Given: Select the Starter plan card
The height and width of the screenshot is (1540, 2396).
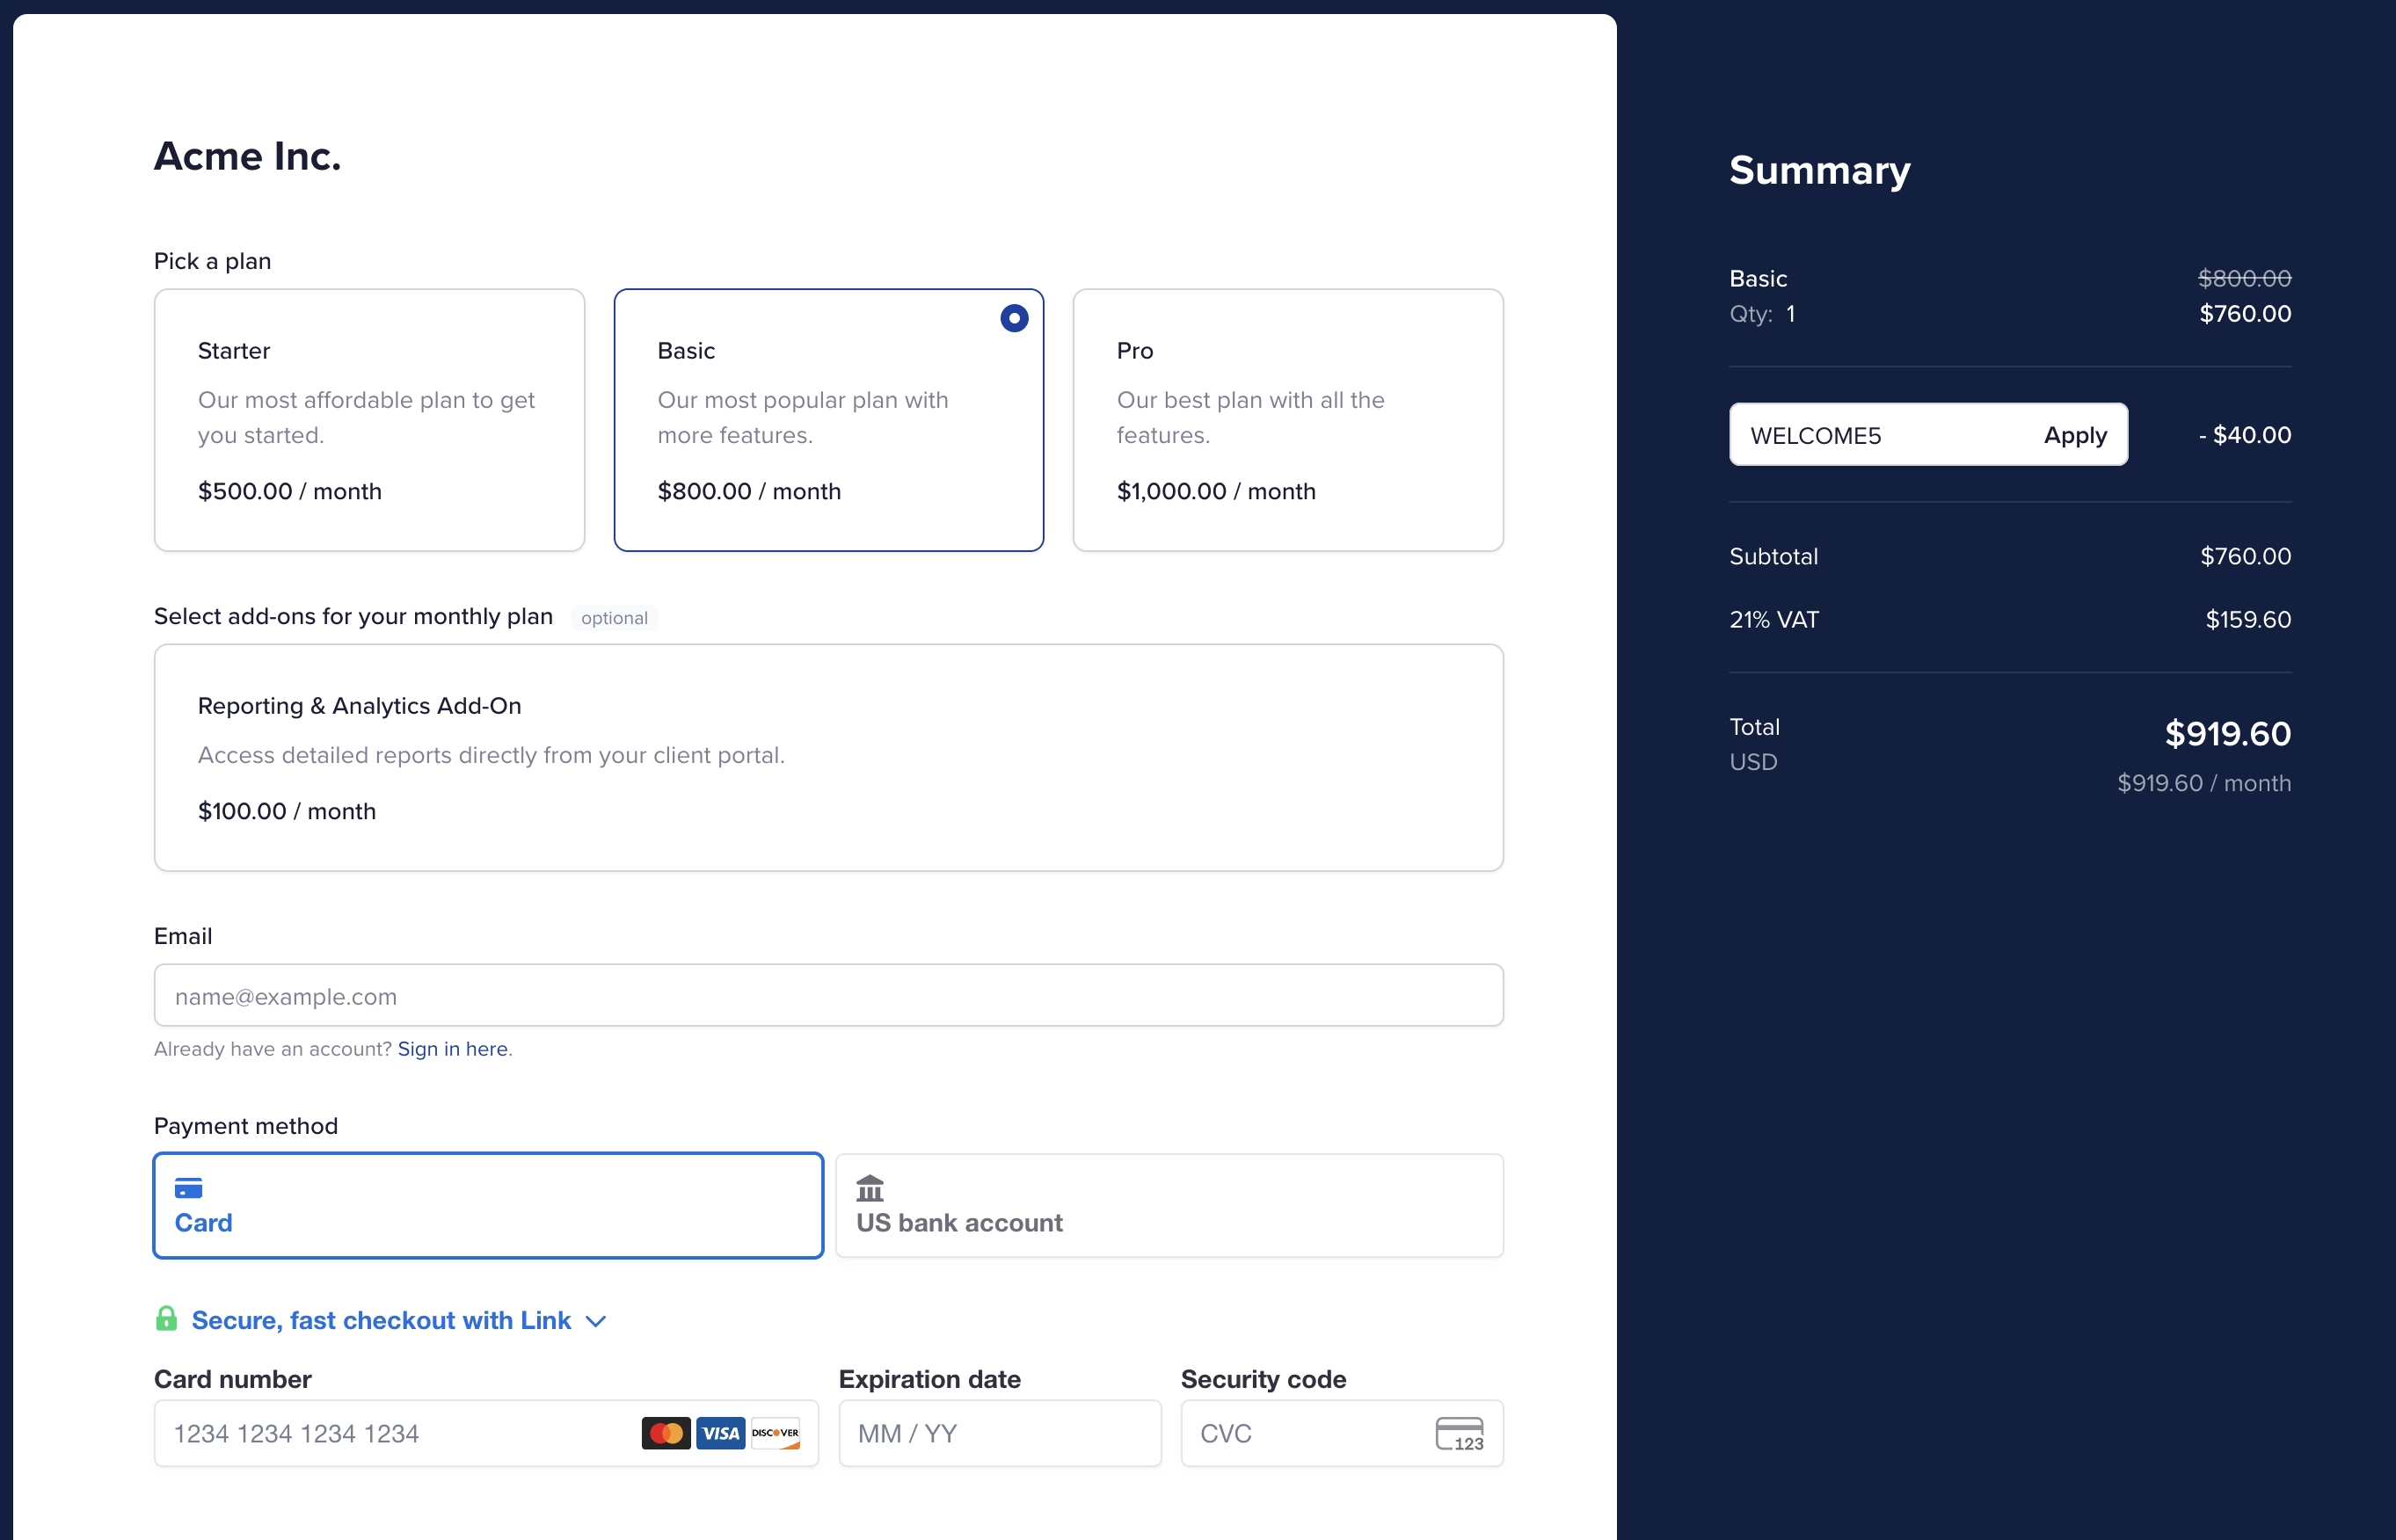Looking at the screenshot, I should click(x=369, y=420).
